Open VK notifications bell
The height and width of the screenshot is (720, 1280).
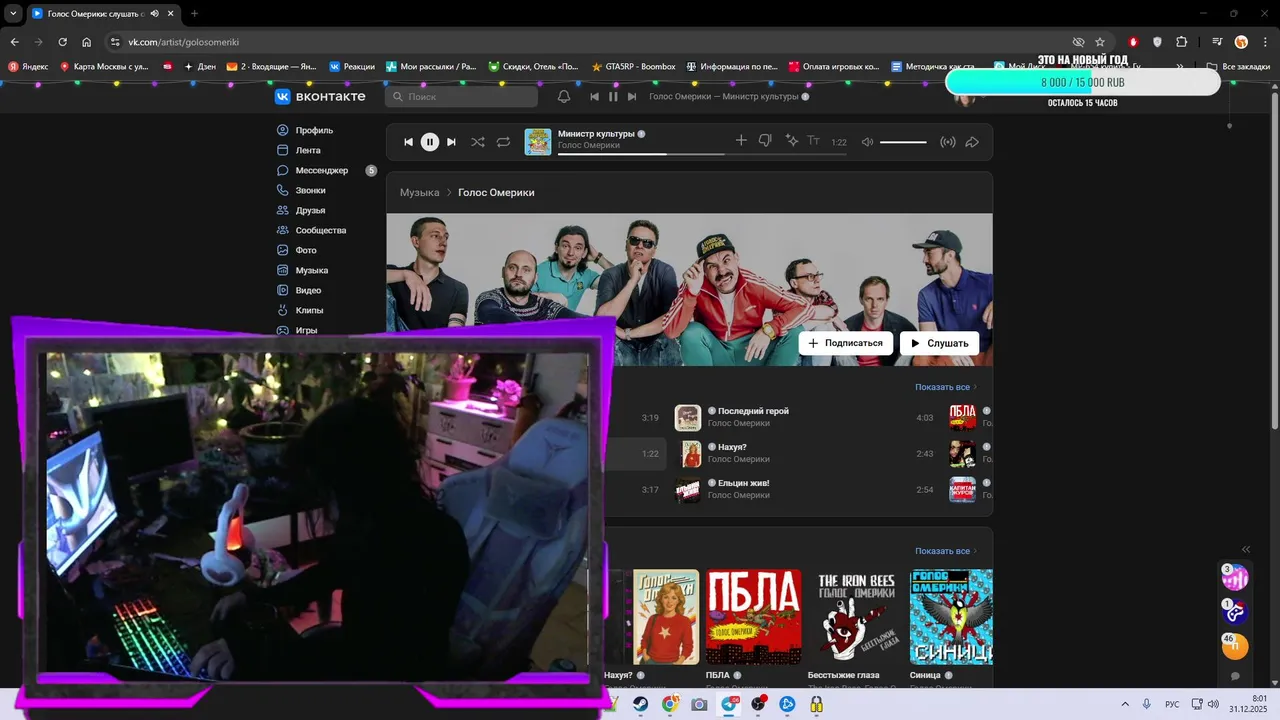pyautogui.click(x=564, y=96)
